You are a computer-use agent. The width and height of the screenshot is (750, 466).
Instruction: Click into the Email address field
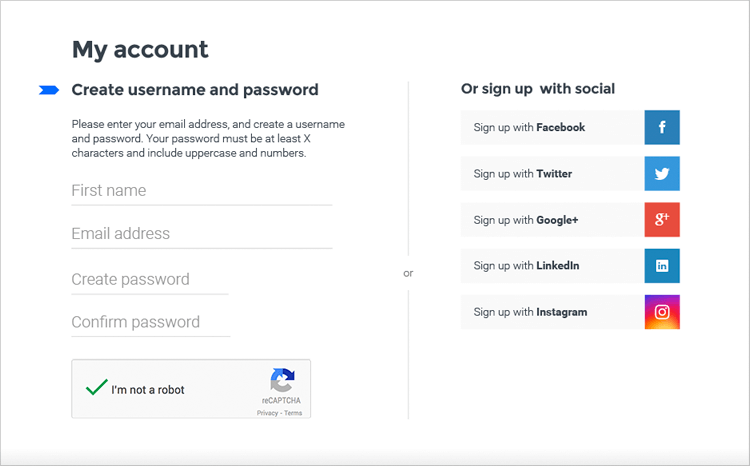click(201, 234)
